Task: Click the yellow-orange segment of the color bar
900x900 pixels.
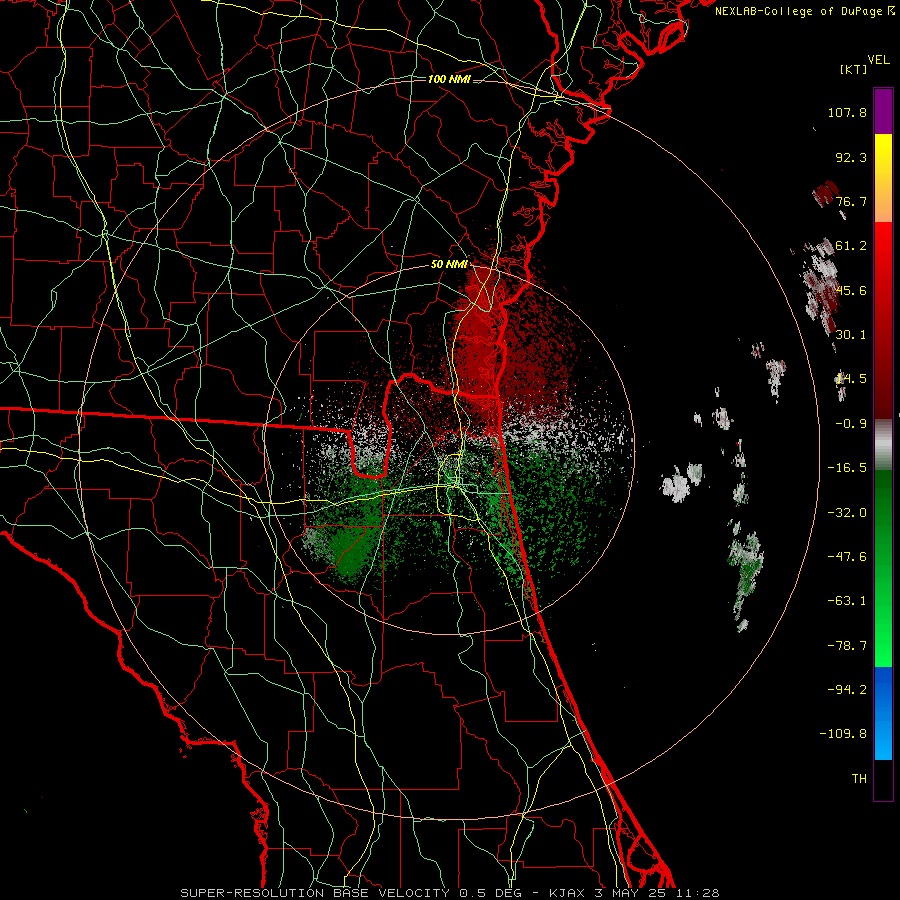Action: point(883,178)
